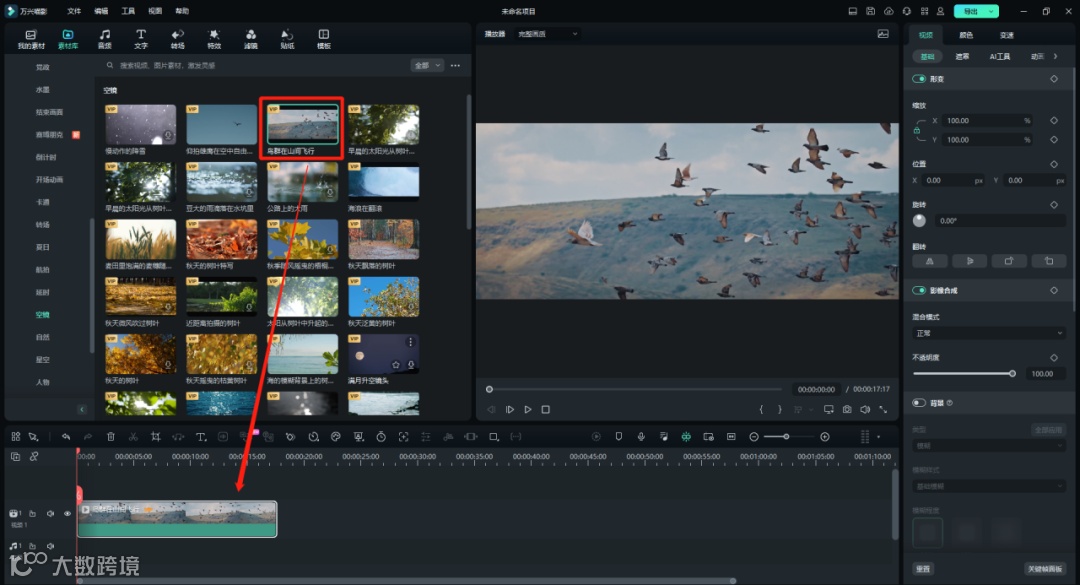Screen dimensions: 1080x585
Task: Toggle the 影像合成 (Compositing) switch
Action: (x=919, y=291)
